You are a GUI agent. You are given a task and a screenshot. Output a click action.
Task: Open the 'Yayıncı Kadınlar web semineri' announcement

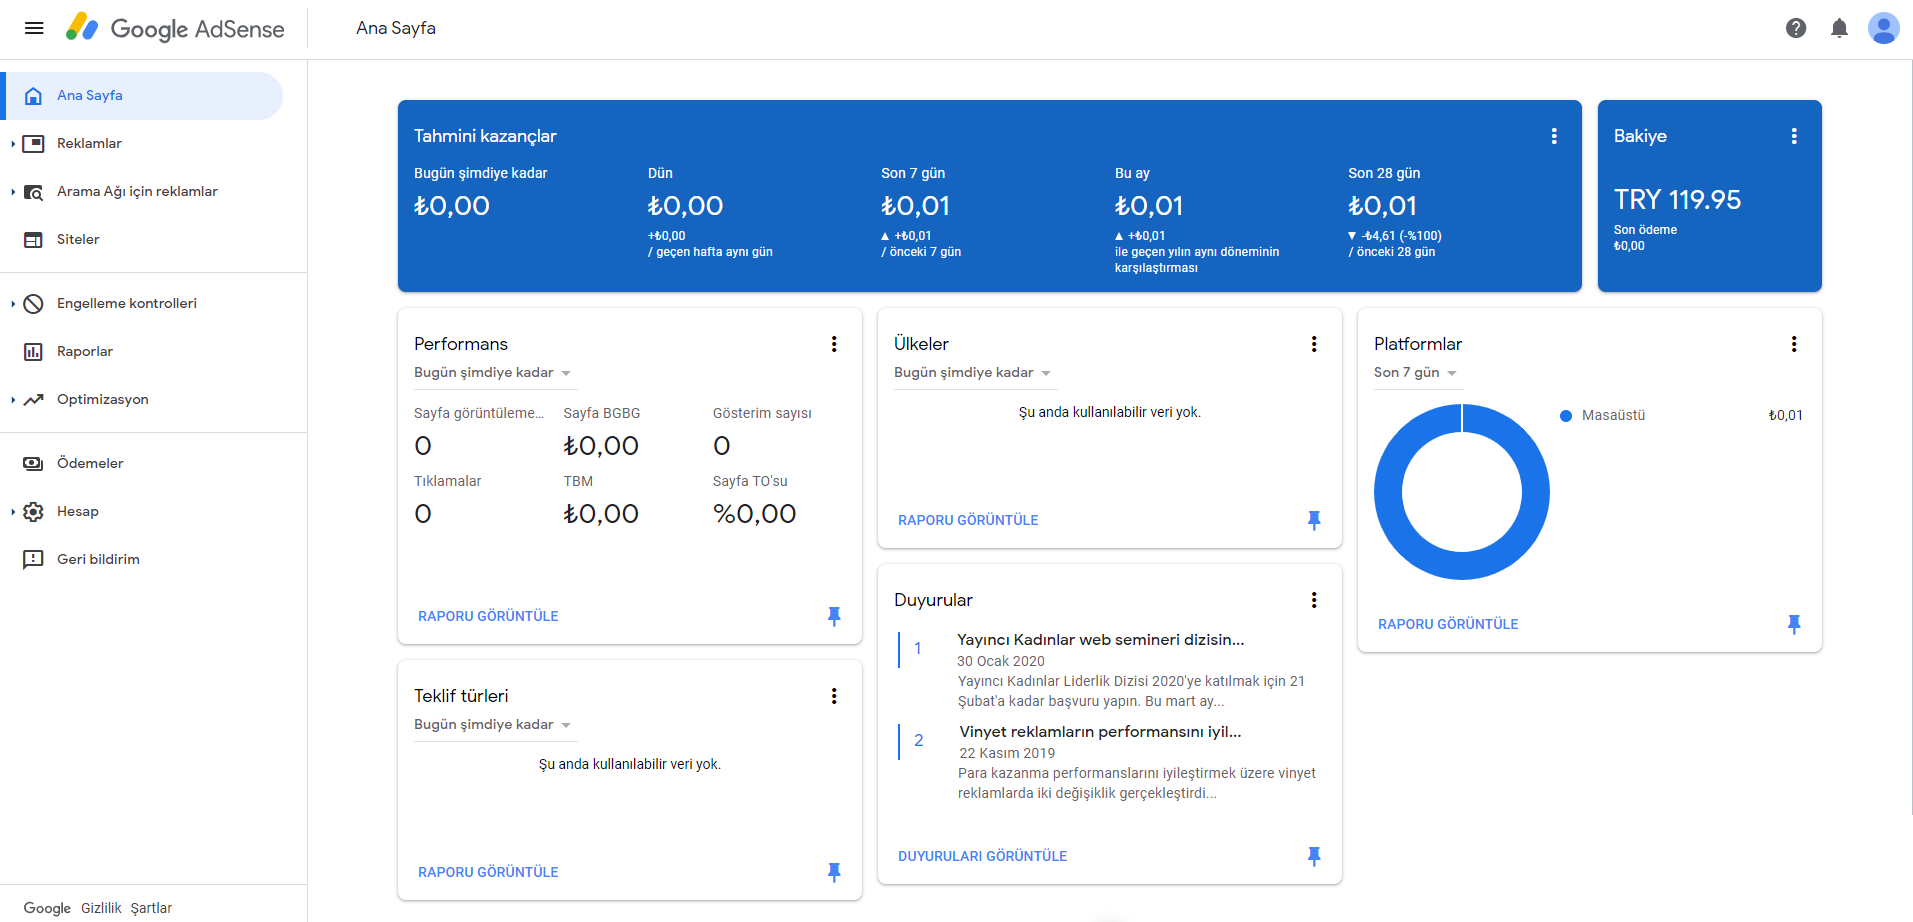click(1100, 640)
